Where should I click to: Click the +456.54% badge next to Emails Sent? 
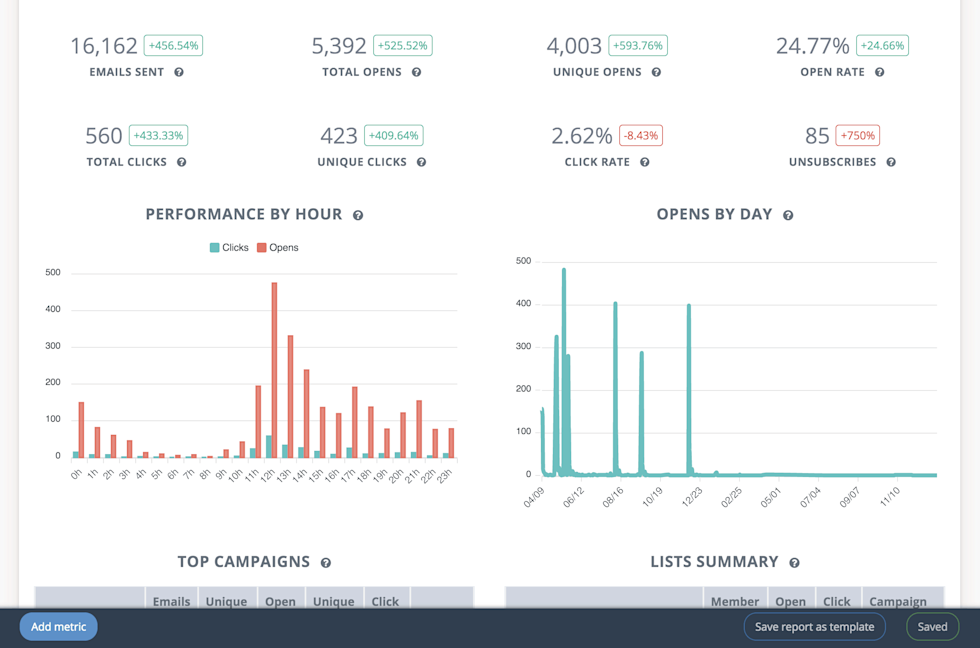click(x=175, y=45)
